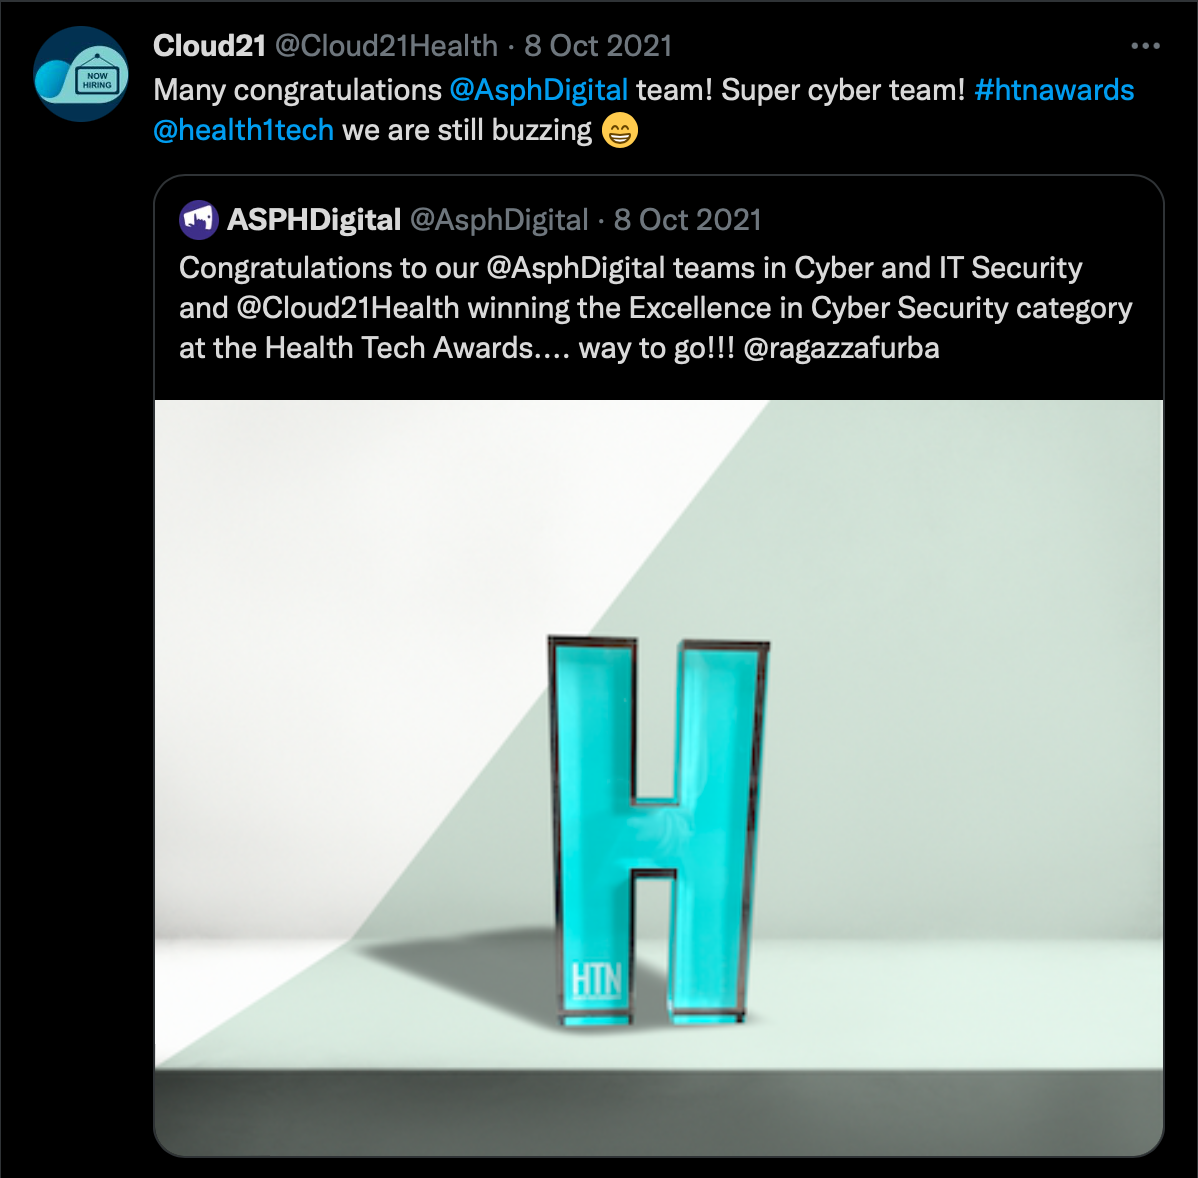Open the Cloud21 profile avatar
Image resolution: width=1198 pixels, height=1178 pixels.
(x=81, y=74)
